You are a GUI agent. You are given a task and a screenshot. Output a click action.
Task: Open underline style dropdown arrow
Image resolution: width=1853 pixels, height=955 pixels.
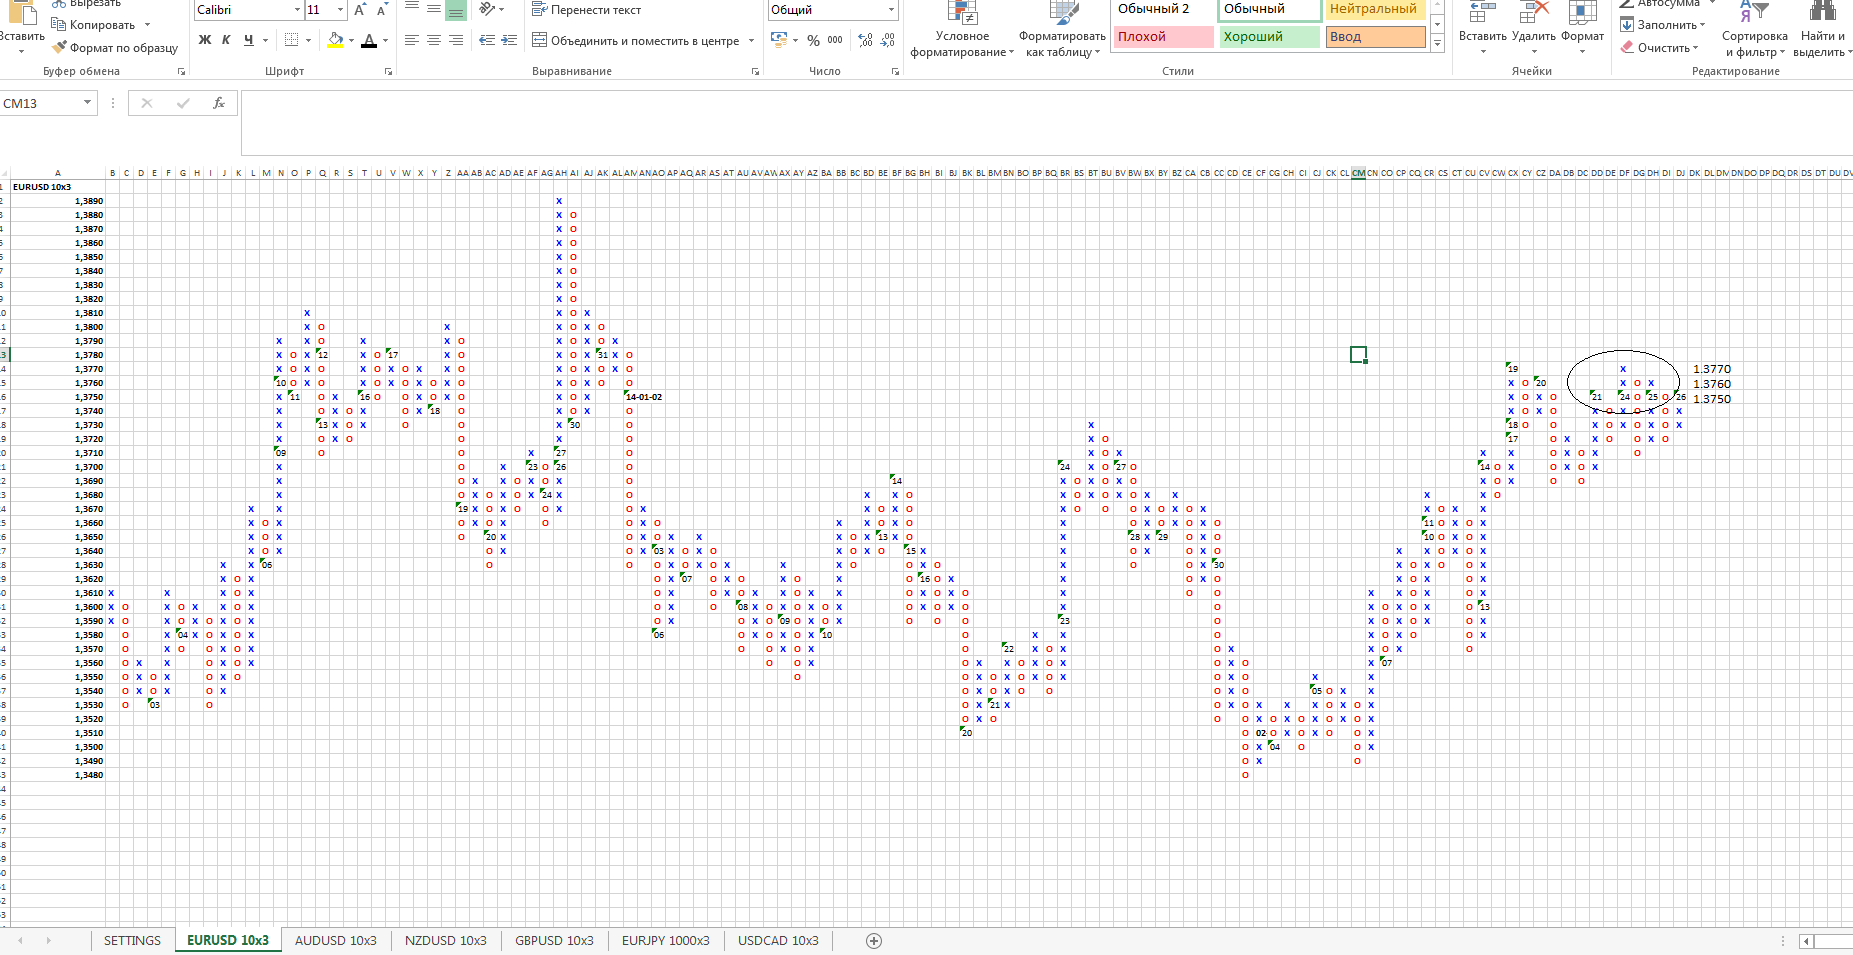pos(265,40)
